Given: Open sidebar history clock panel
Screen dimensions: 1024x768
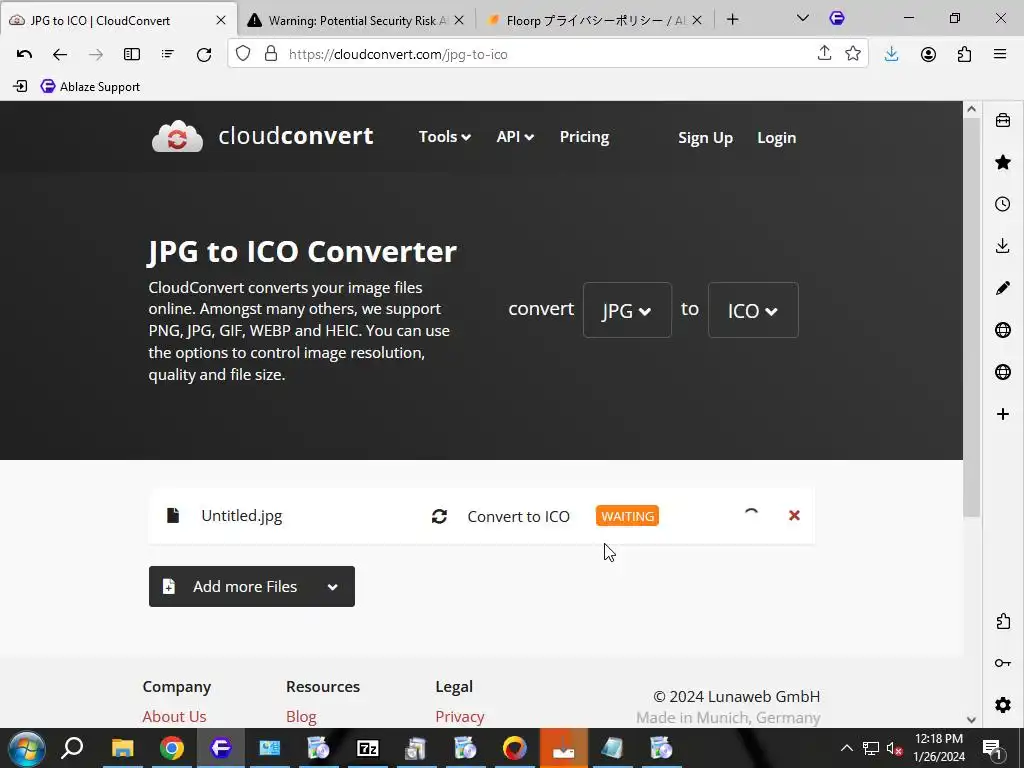Looking at the screenshot, I should click(x=1003, y=204).
